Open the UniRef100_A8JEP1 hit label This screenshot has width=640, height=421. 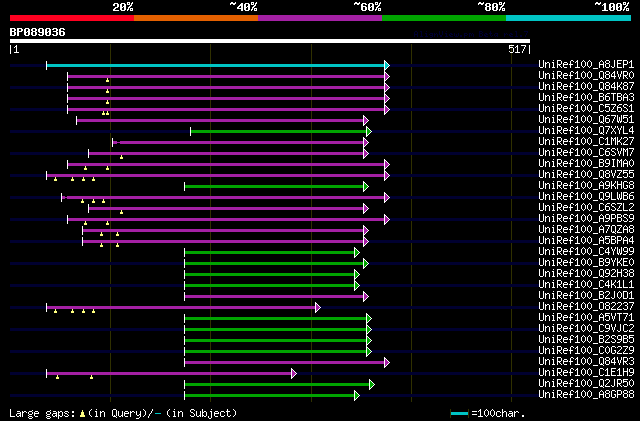pos(586,65)
